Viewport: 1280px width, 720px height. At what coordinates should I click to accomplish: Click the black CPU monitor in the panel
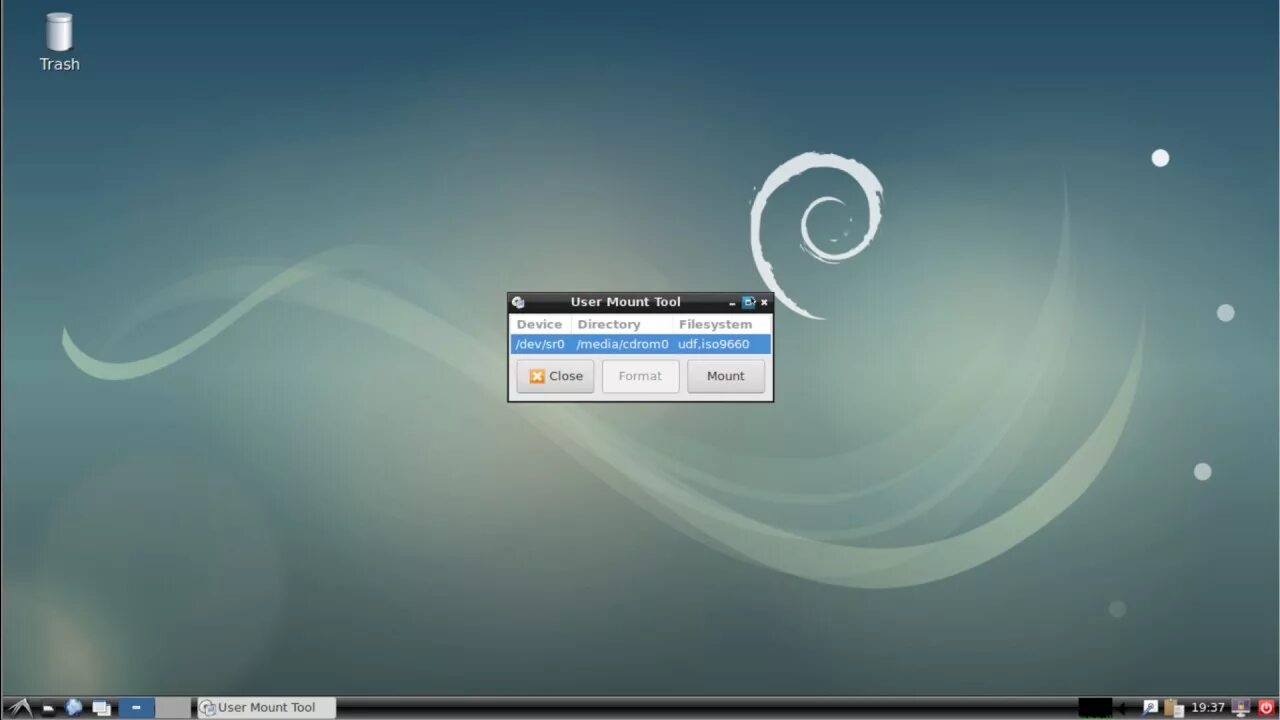point(1095,707)
